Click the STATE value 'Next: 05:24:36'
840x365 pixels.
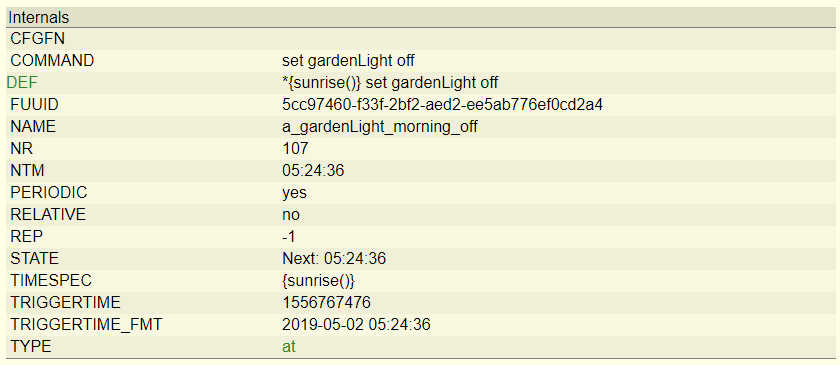point(334,259)
